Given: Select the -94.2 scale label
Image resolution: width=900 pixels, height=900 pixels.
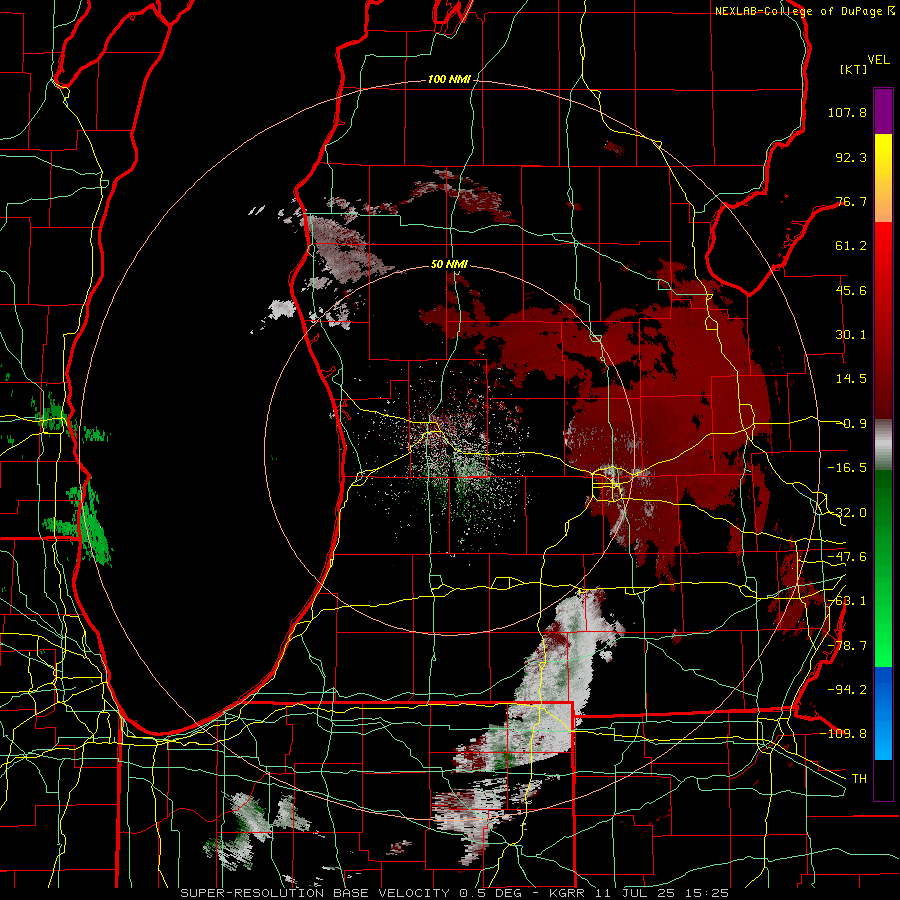Looking at the screenshot, I should (x=847, y=689).
